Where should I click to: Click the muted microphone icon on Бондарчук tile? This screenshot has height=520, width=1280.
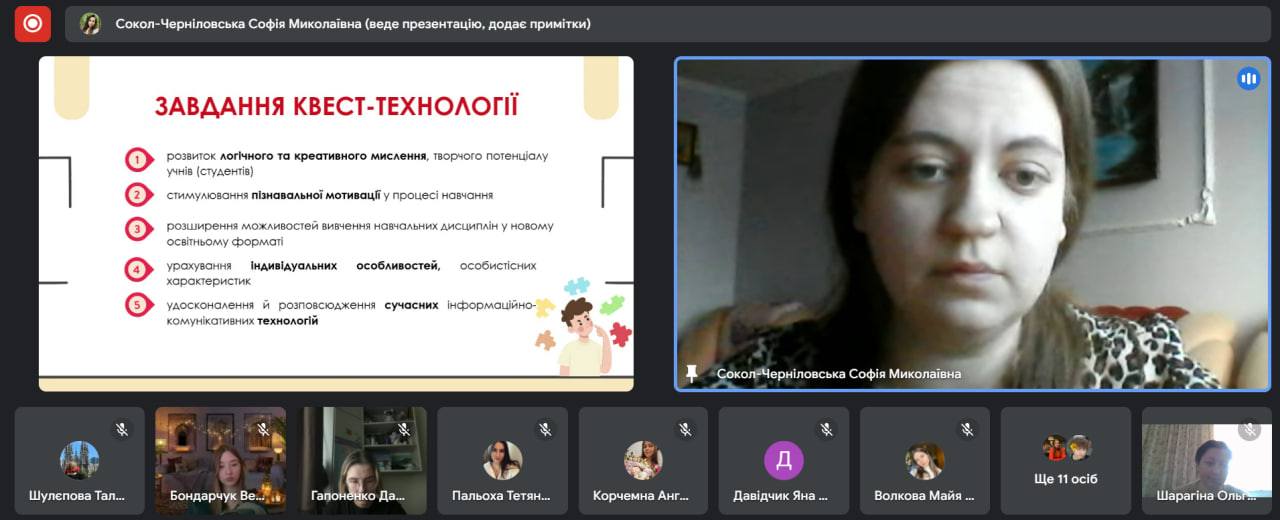coord(263,429)
